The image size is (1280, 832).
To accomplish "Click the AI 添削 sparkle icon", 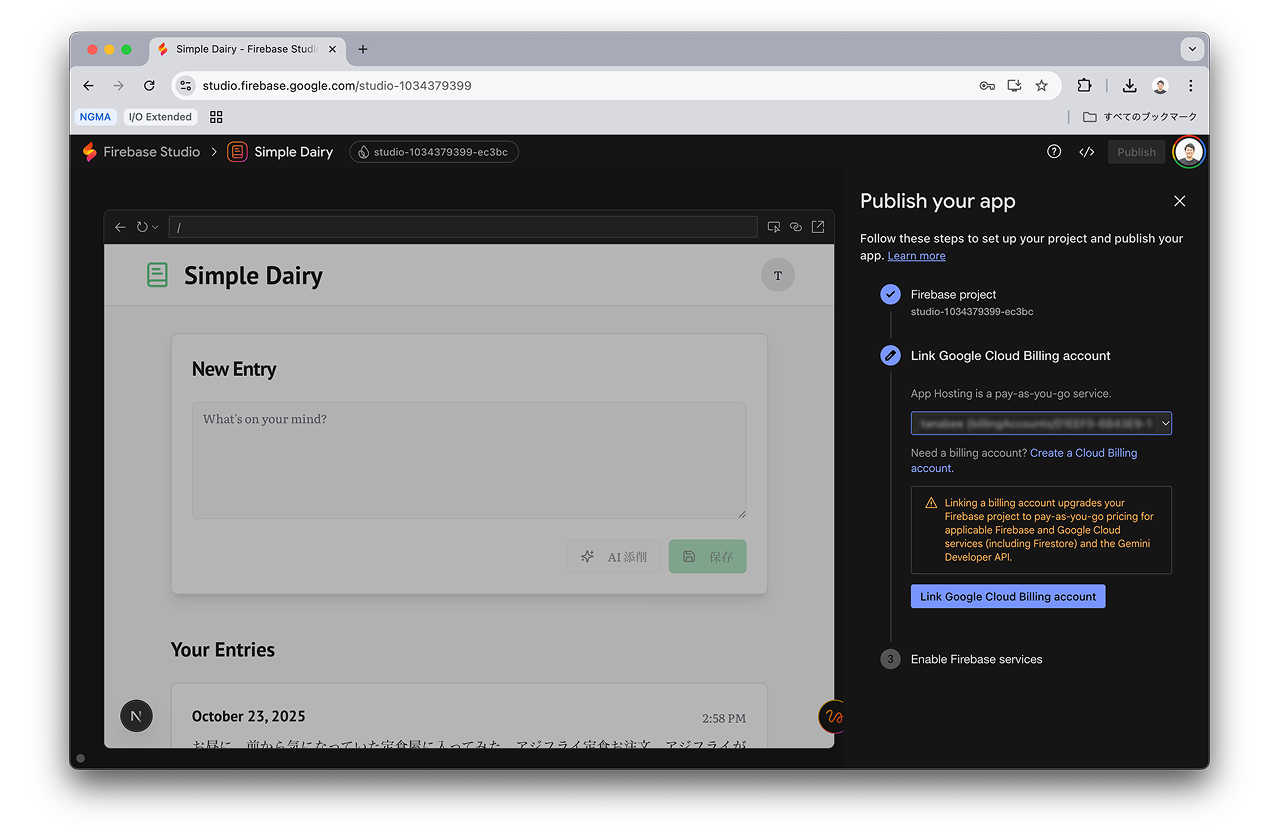I will (x=587, y=556).
